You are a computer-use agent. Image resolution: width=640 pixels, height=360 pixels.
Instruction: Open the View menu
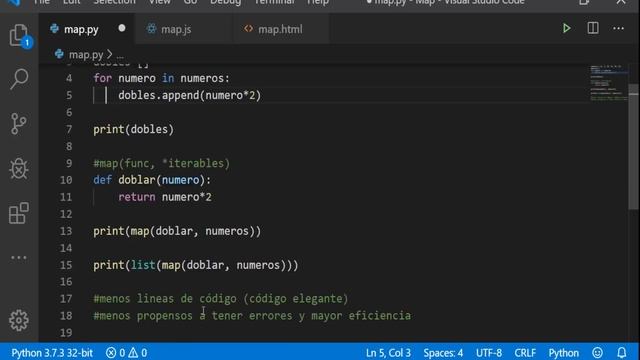pos(160,2)
